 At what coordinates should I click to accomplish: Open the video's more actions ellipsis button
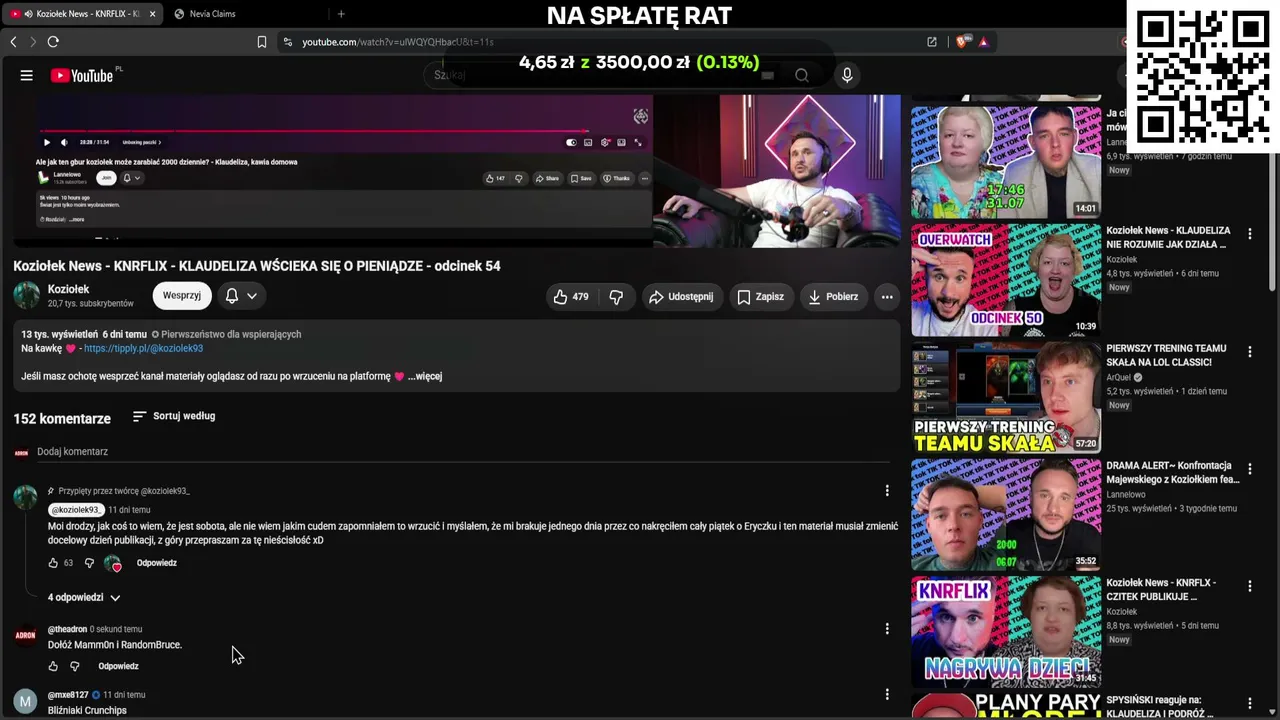[887, 297]
